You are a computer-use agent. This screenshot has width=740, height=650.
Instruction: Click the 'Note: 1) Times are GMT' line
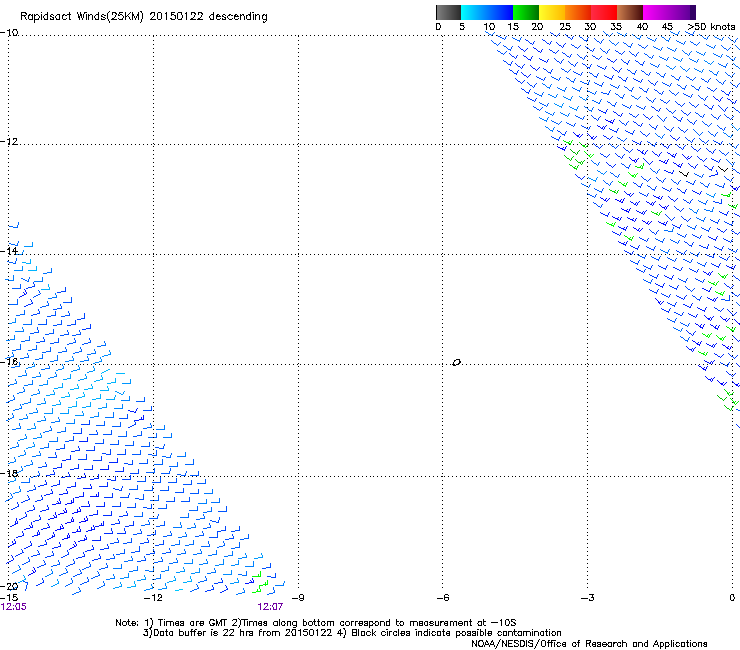click(x=316, y=623)
